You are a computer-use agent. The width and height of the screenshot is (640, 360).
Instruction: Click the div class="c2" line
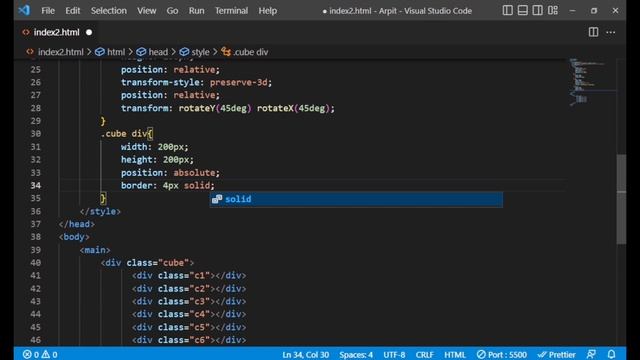(x=189, y=289)
